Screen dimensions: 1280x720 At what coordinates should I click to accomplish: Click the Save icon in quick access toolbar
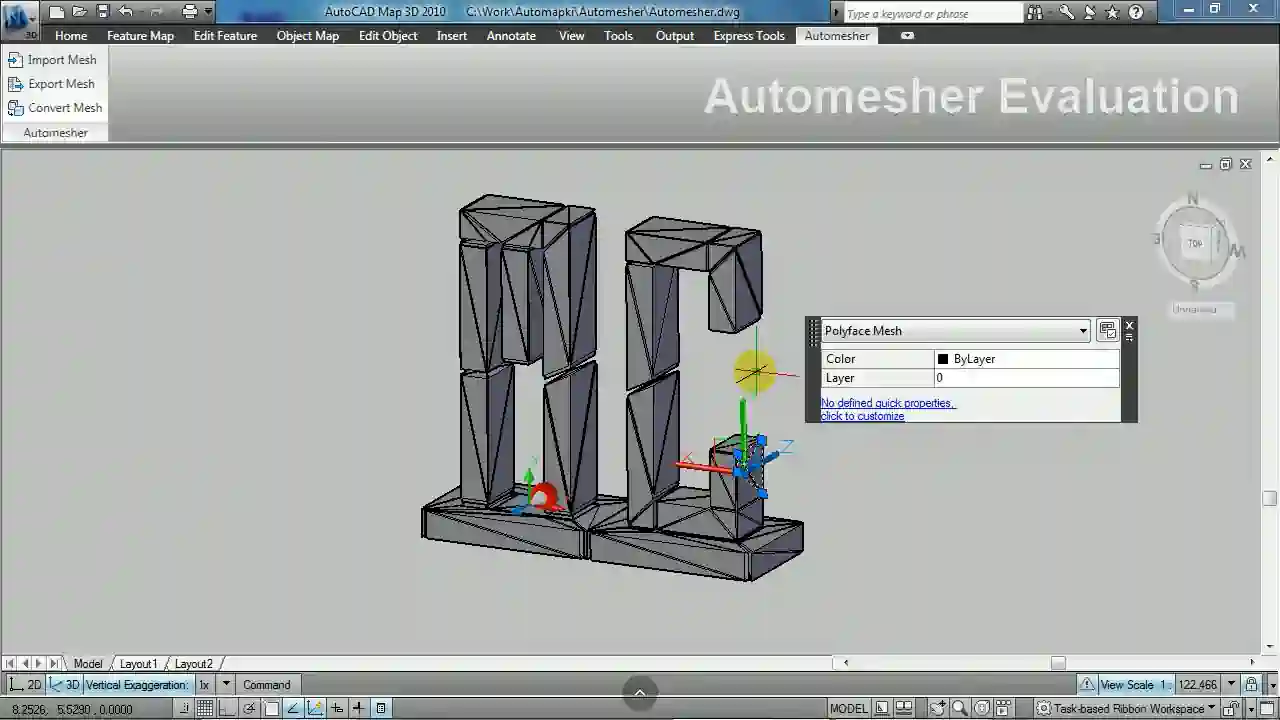(x=102, y=12)
